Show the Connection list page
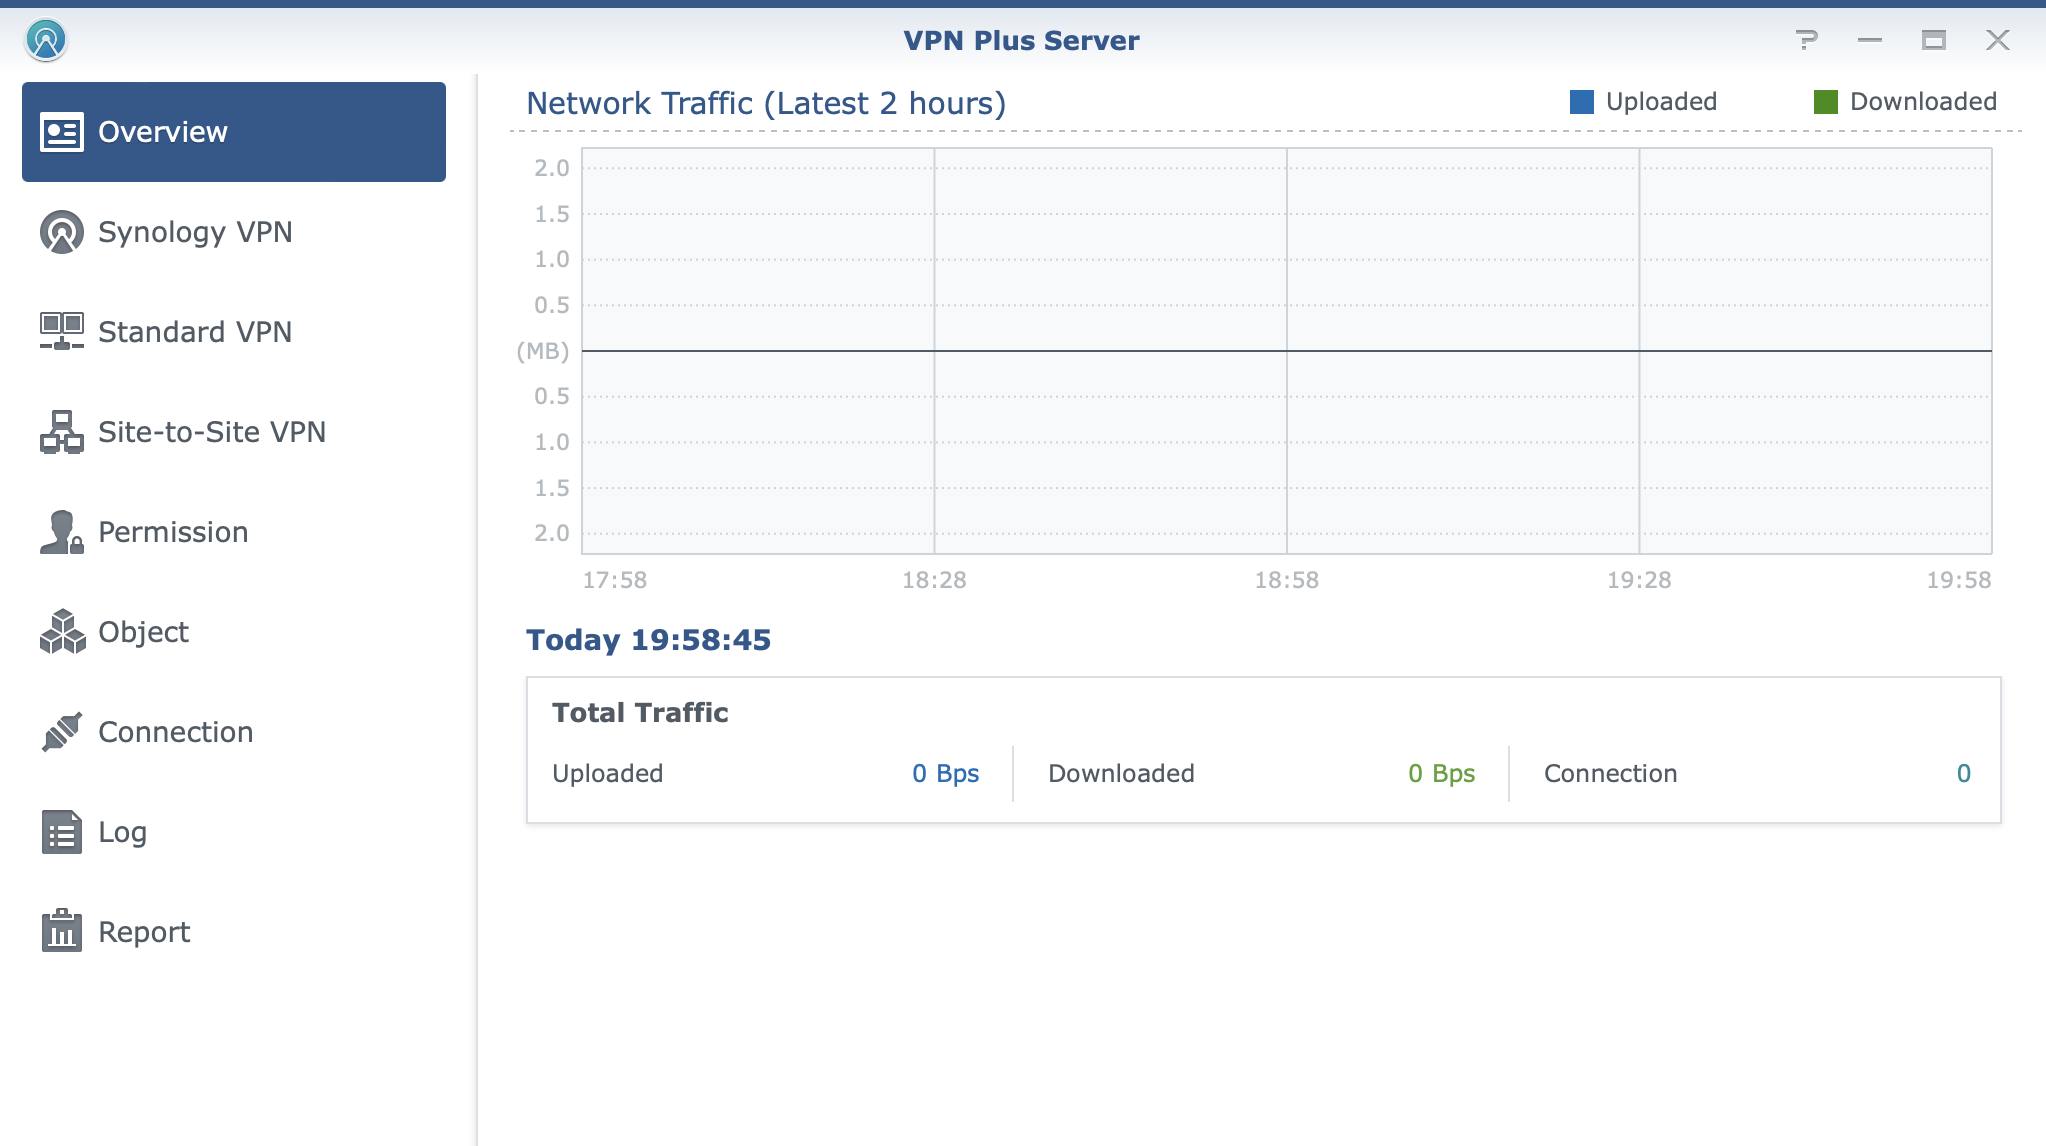This screenshot has height=1146, width=2046. [234, 732]
